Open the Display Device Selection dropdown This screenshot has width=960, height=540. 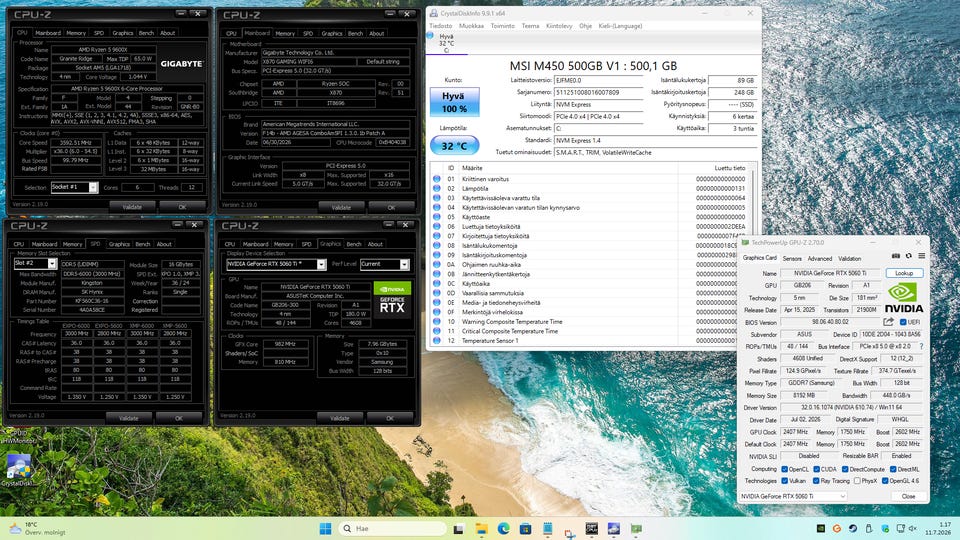click(x=276, y=264)
